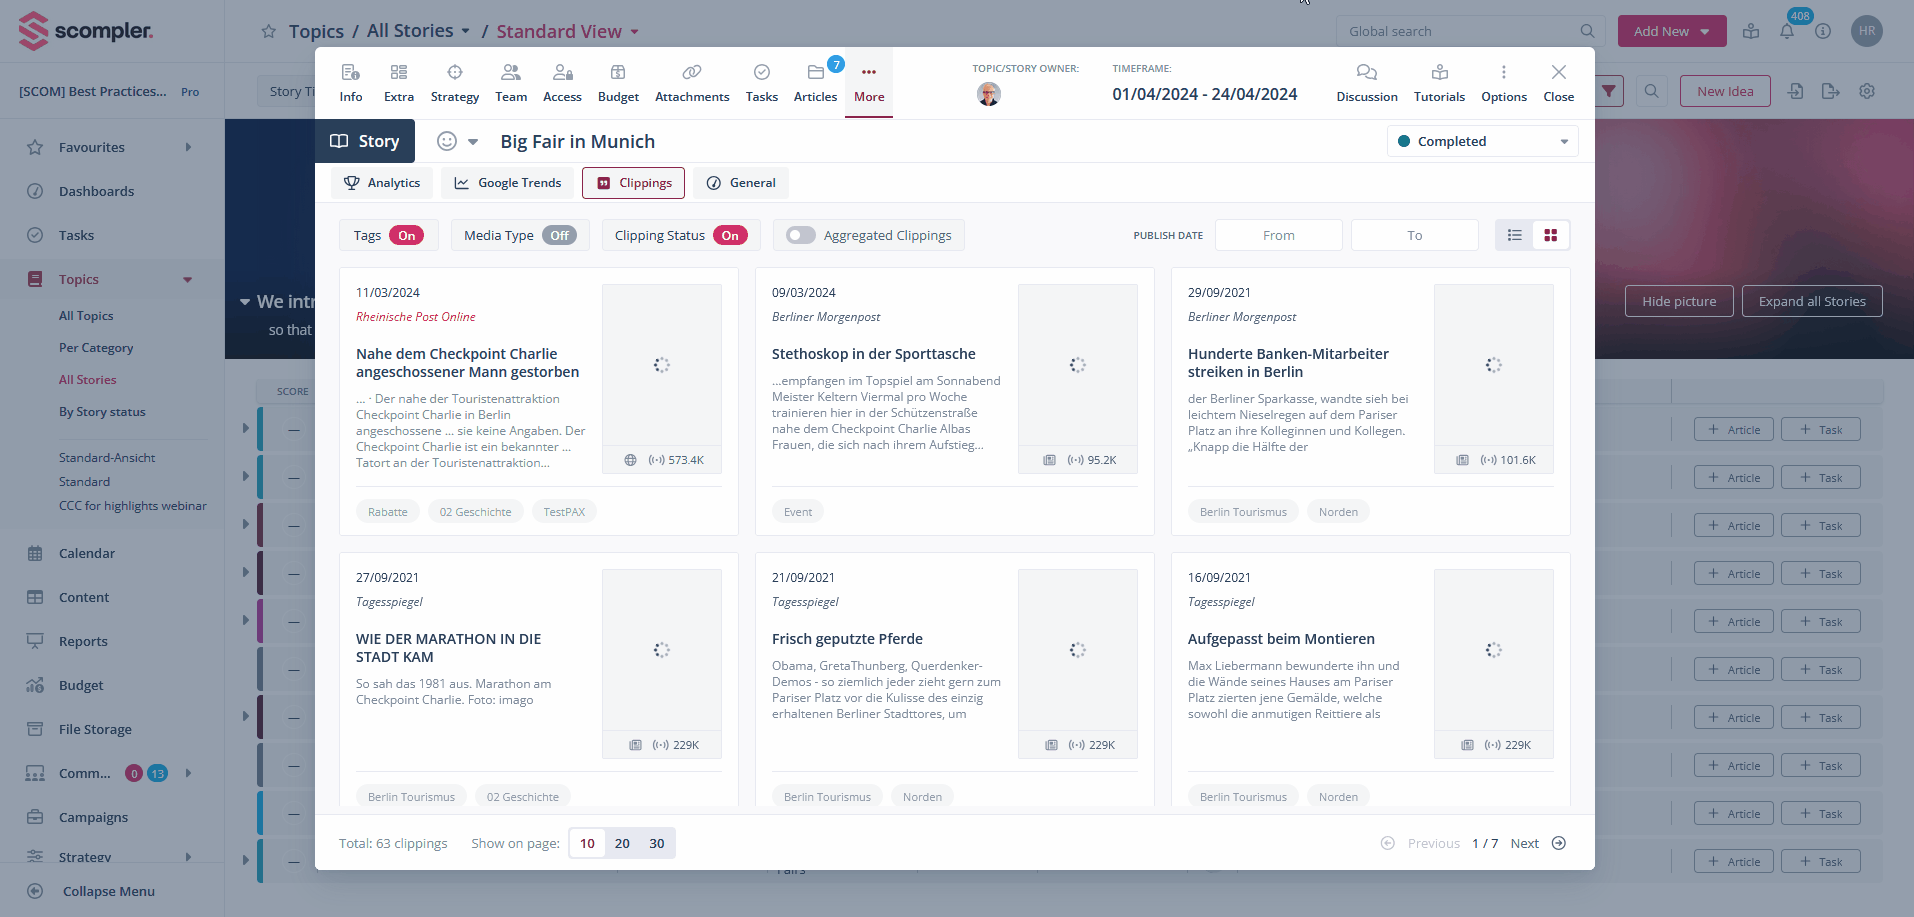The width and height of the screenshot is (1914, 917).
Task: Turn on Media Type filter
Action: 559,236
